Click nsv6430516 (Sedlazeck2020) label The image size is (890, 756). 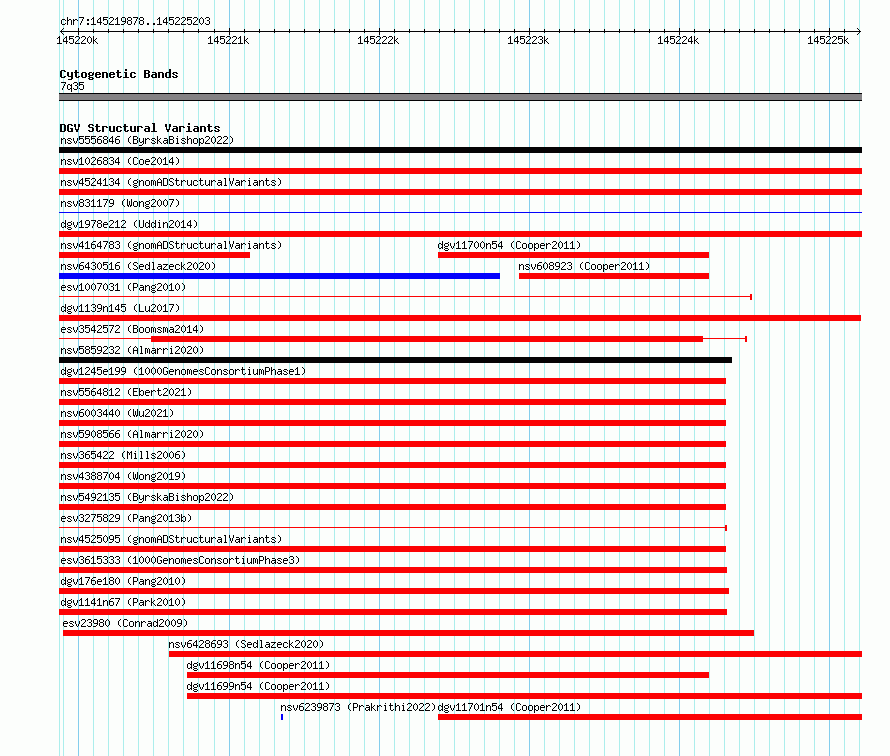(x=138, y=266)
